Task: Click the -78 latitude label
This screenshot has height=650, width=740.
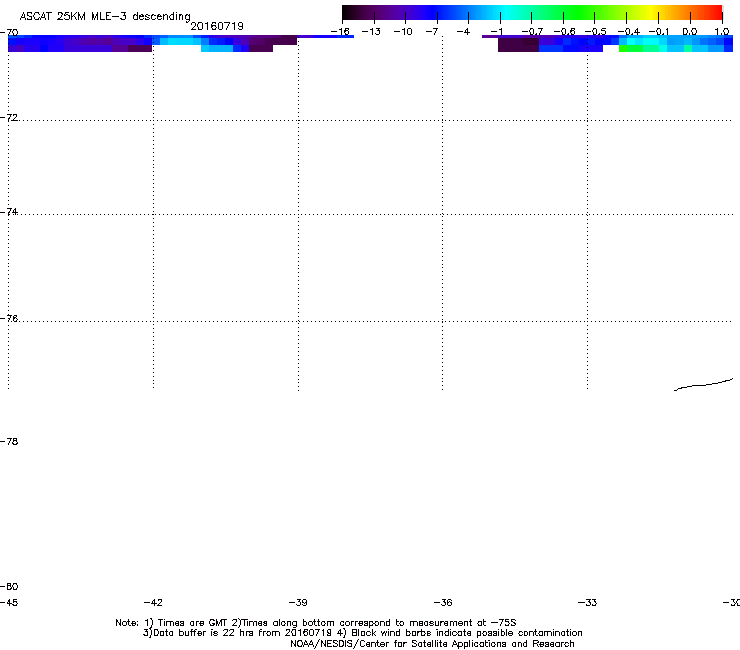Action: click(9, 442)
